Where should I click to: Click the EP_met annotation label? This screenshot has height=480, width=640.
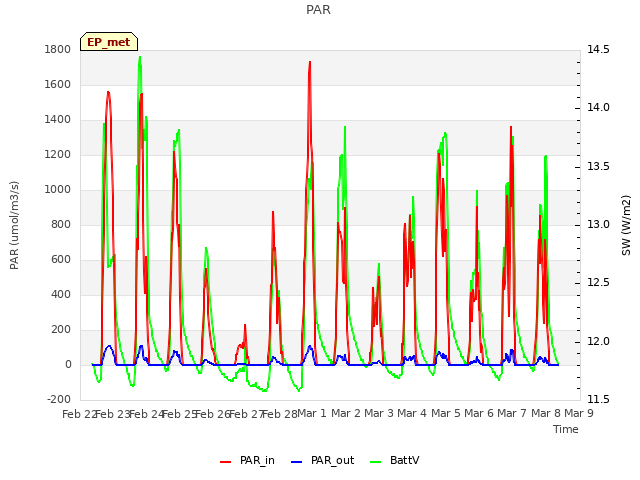click(x=109, y=42)
